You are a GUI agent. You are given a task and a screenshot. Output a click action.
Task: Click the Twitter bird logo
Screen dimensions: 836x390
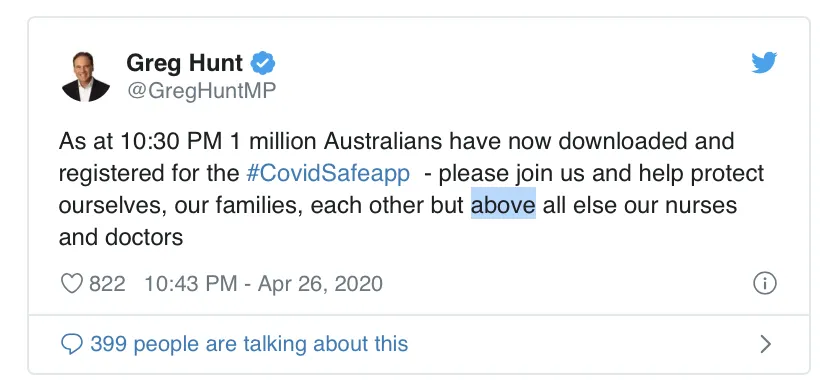tap(764, 63)
